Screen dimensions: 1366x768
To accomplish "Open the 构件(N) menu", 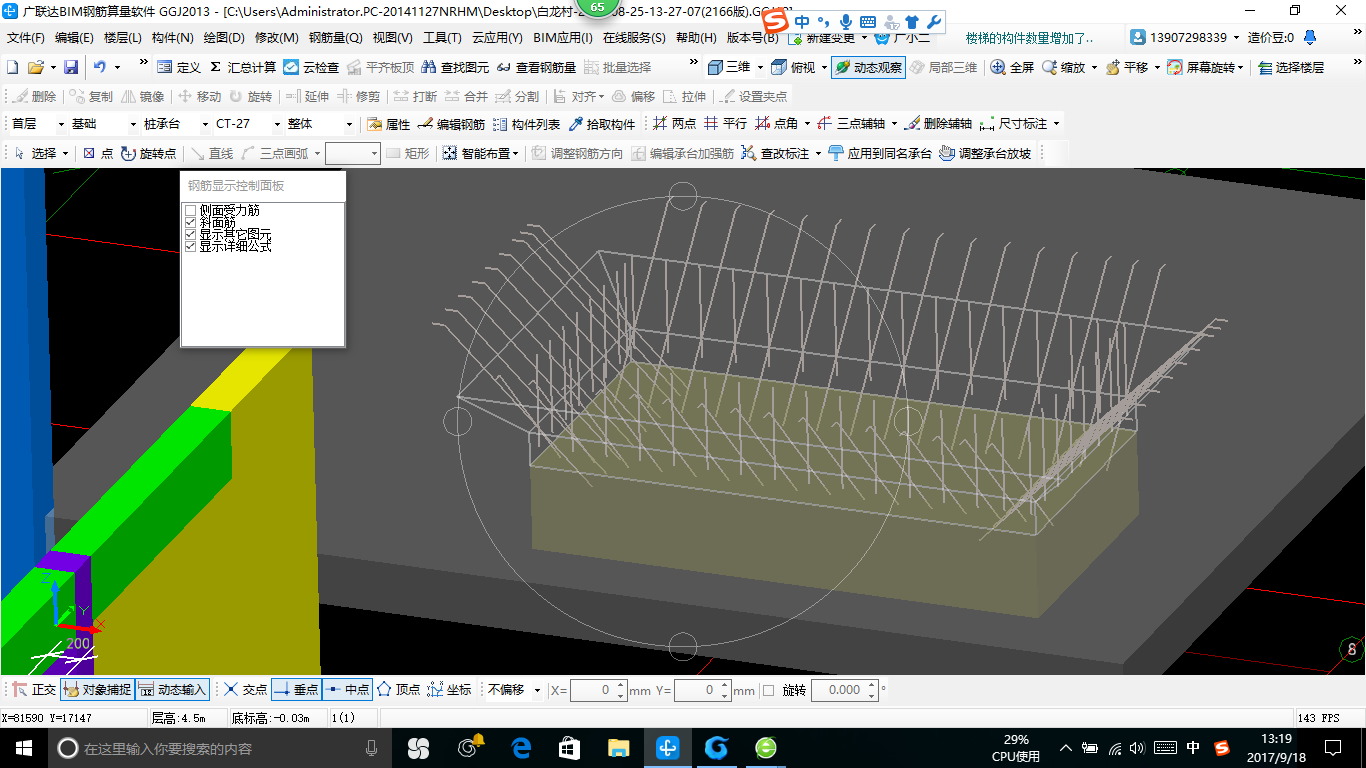I will 173,38.
